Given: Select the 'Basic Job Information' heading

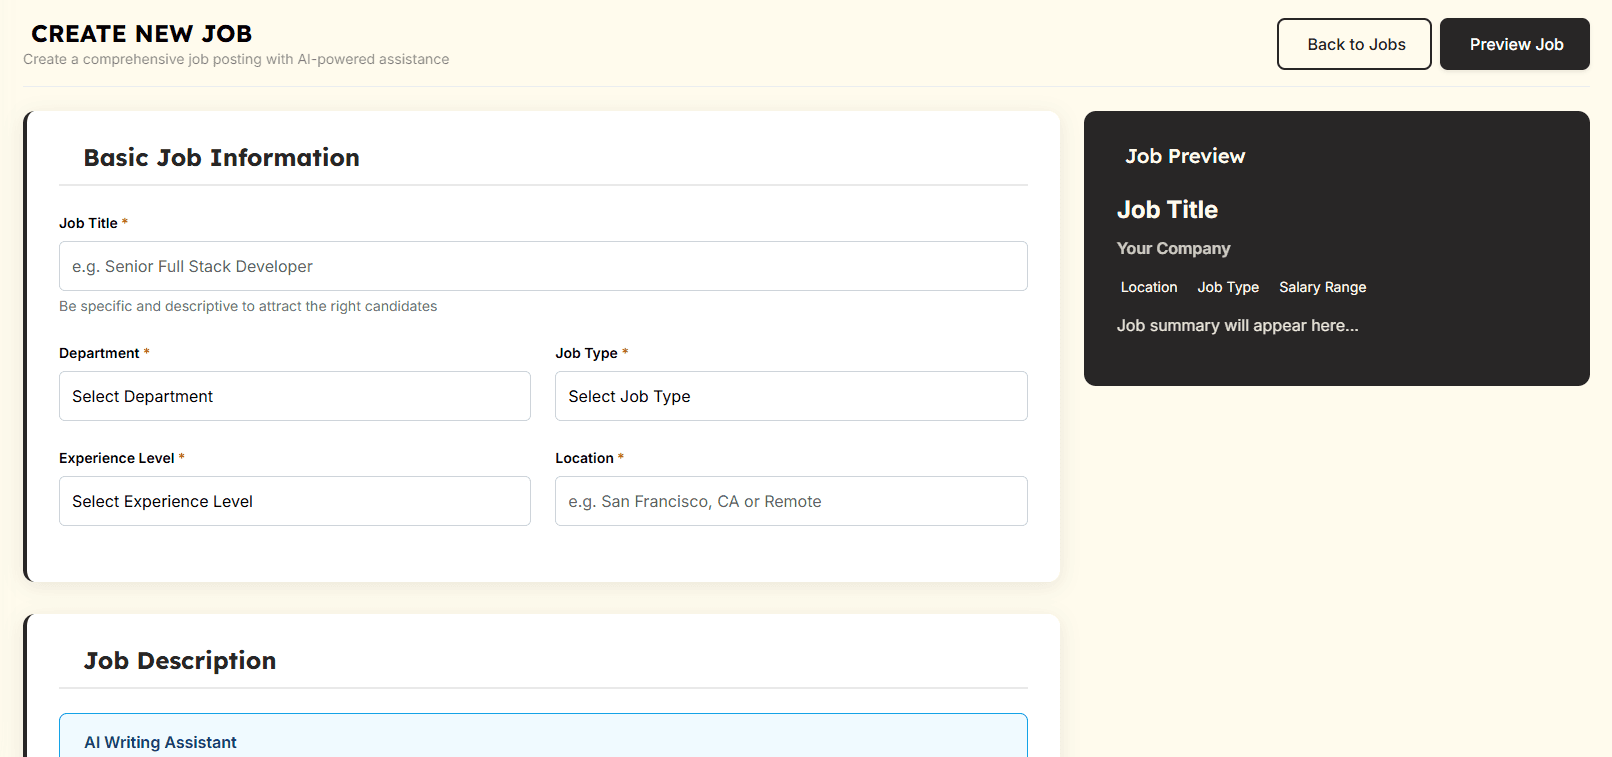Looking at the screenshot, I should 222,158.
